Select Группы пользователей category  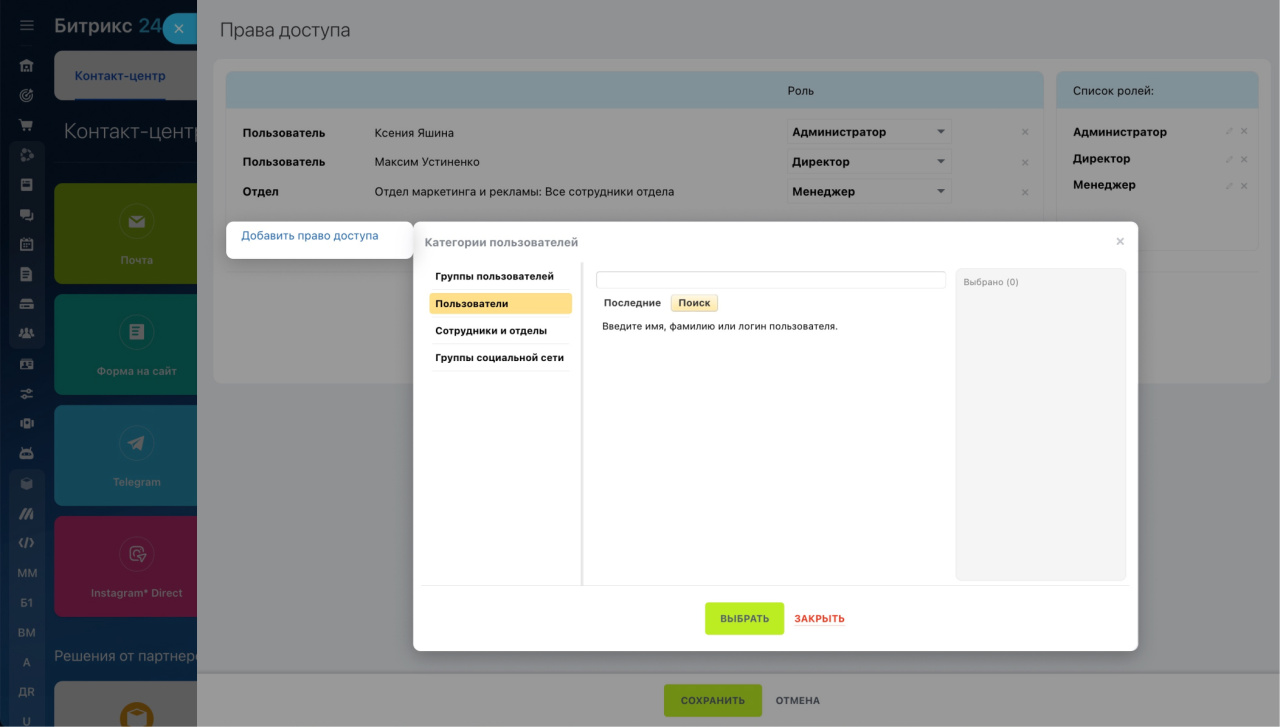click(x=500, y=276)
